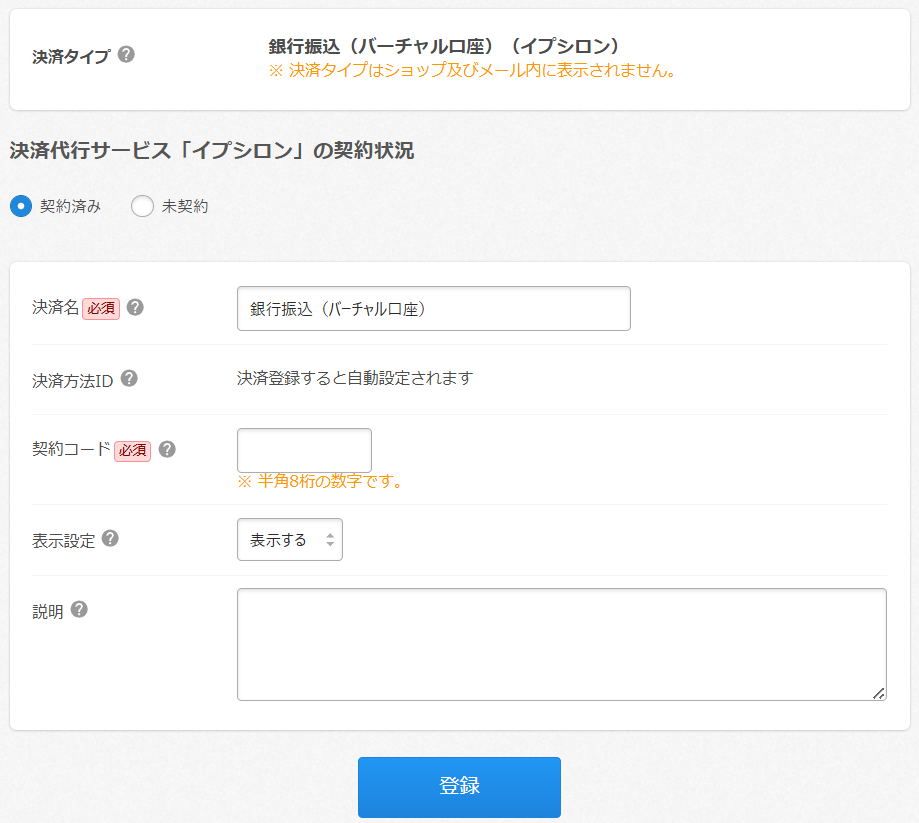Open the help tooltip beside 決済名
The height and width of the screenshot is (823, 919).
click(135, 307)
